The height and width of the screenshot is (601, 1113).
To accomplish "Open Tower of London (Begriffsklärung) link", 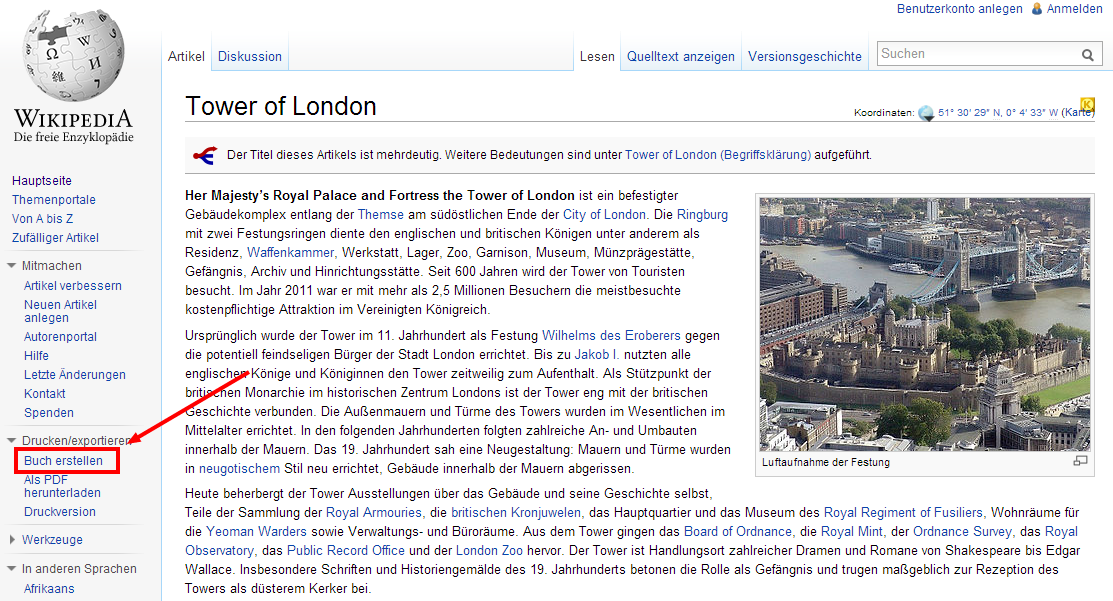I will pos(718,155).
